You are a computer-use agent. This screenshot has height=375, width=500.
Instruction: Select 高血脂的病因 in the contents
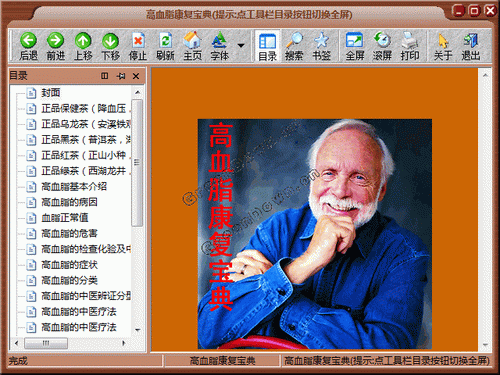pos(69,202)
